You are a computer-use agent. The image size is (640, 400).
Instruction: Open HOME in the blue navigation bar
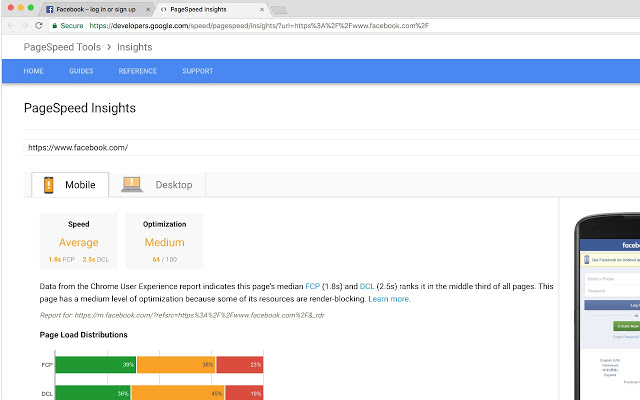click(33, 71)
